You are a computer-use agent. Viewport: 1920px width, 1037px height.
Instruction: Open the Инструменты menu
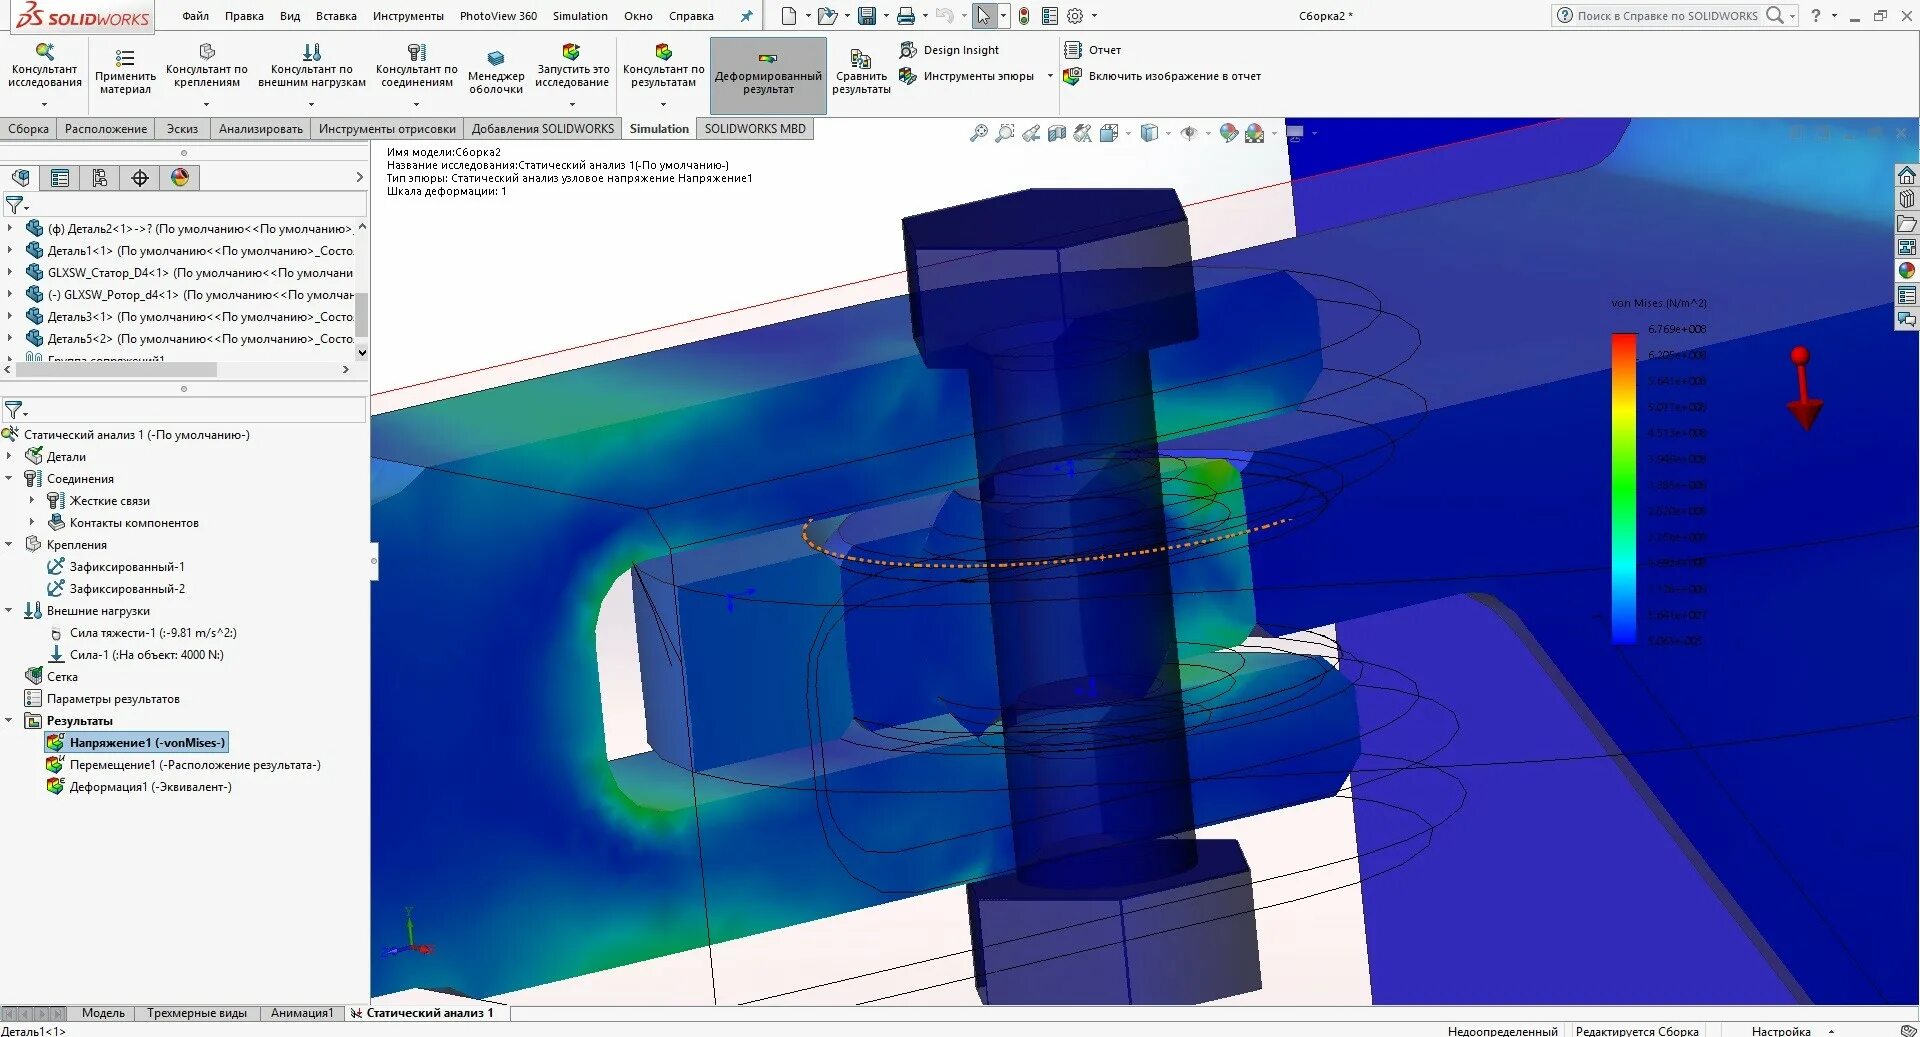408,16
